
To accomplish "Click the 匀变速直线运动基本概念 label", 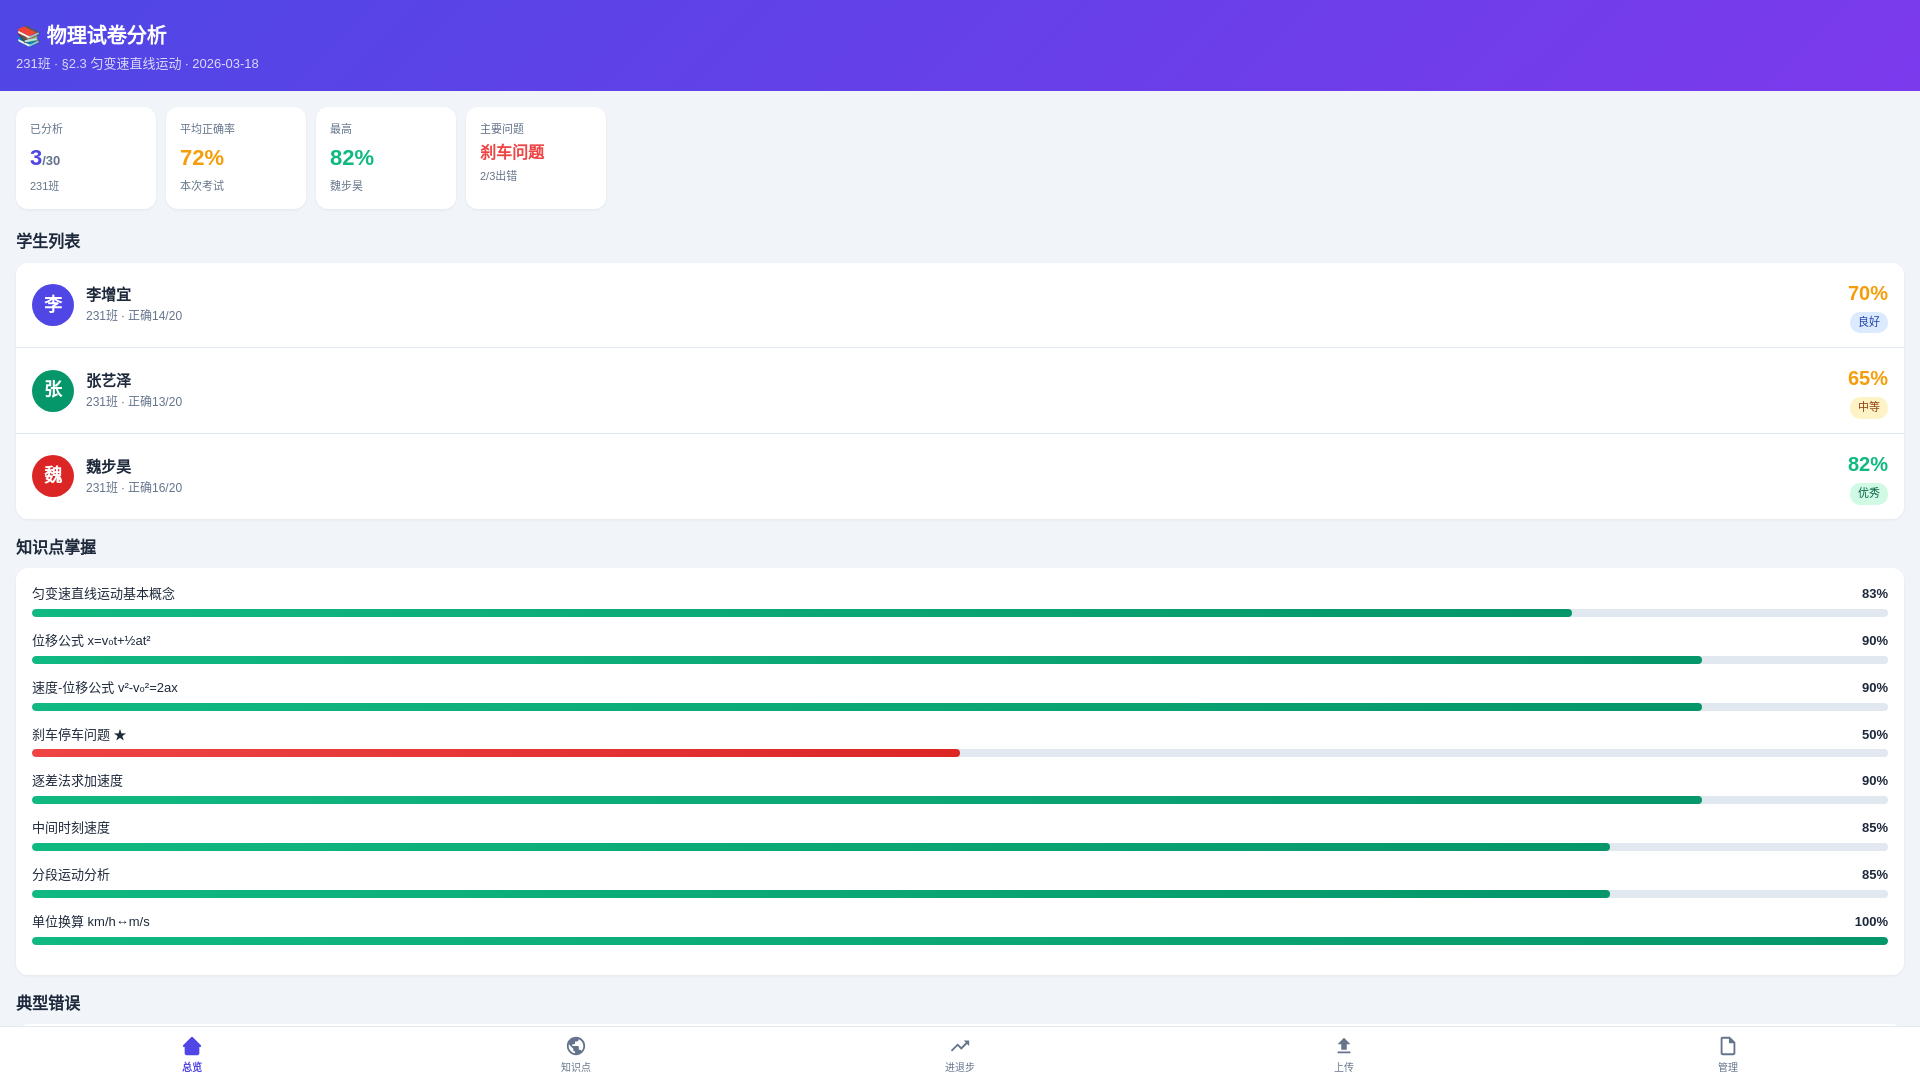I will tap(103, 594).
